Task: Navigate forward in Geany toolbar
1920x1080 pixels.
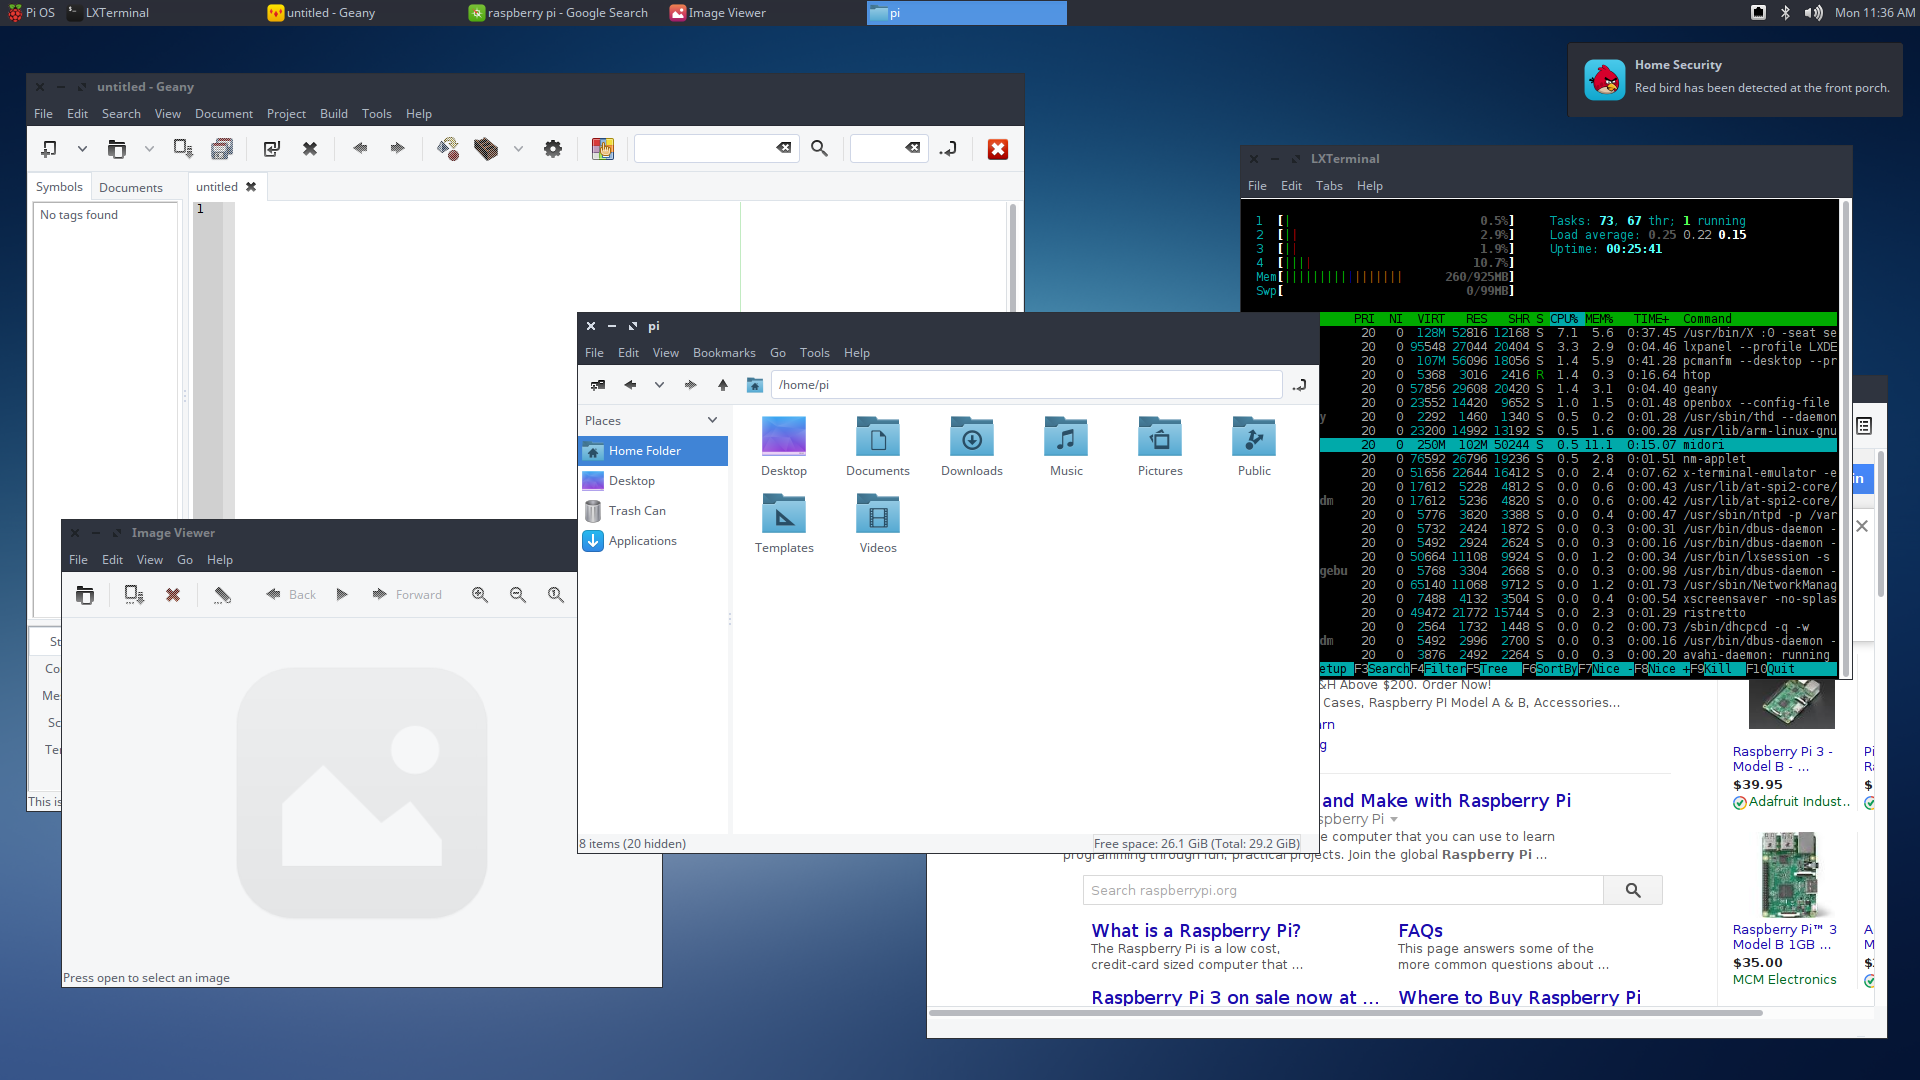Action: tap(398, 149)
